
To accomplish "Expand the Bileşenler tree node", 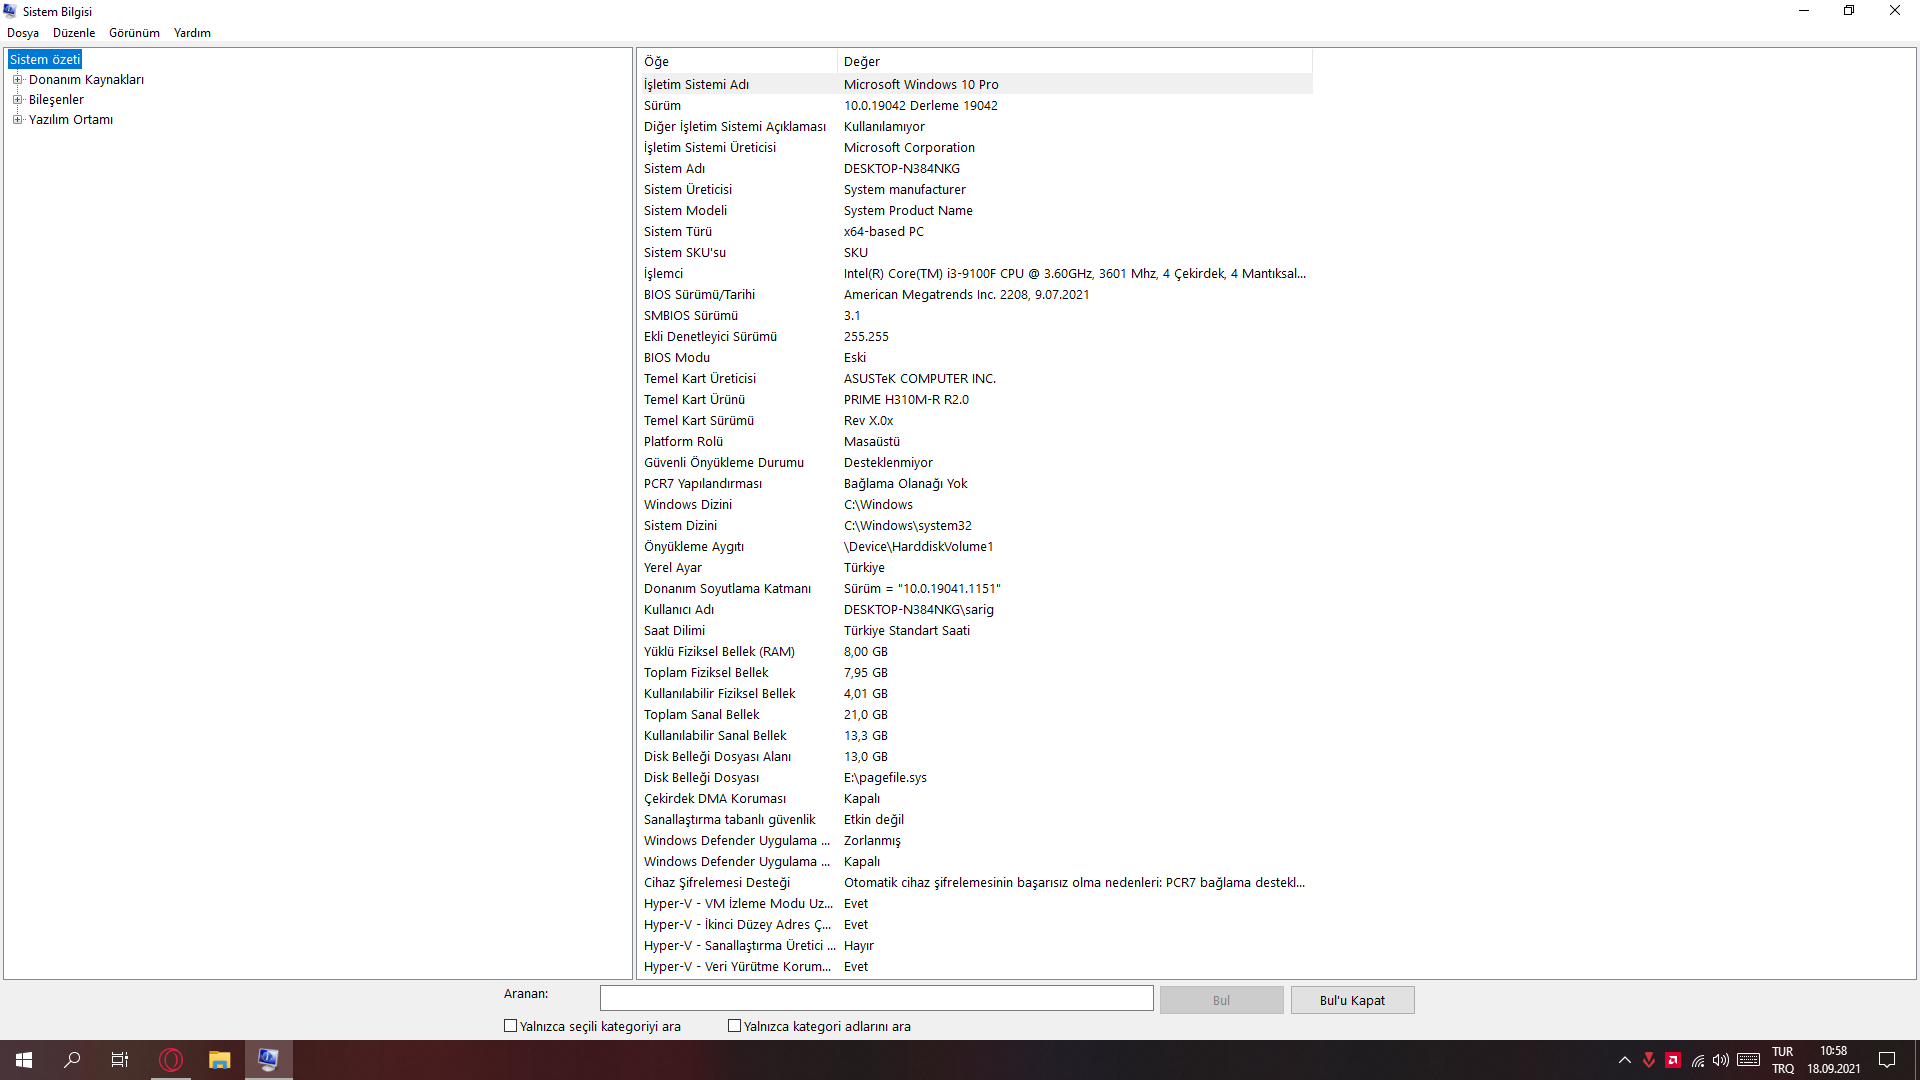I will 17,100.
